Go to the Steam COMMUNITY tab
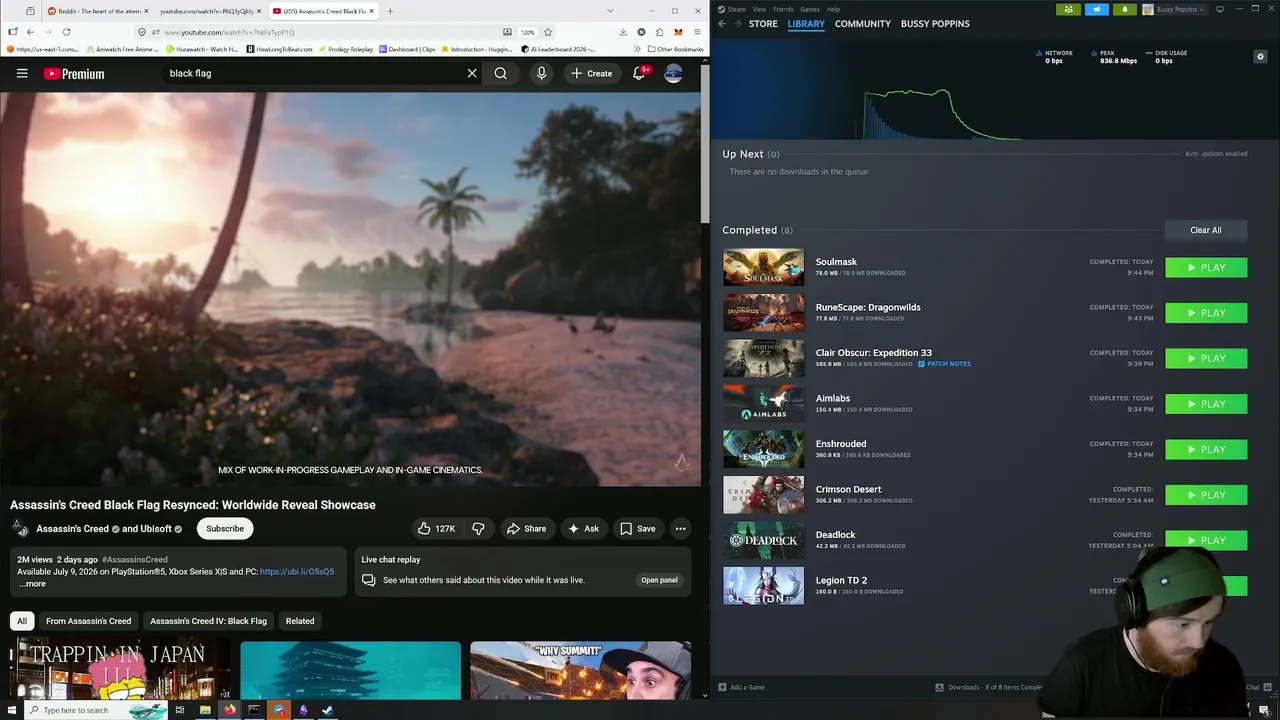The image size is (1280, 720). pos(863,24)
